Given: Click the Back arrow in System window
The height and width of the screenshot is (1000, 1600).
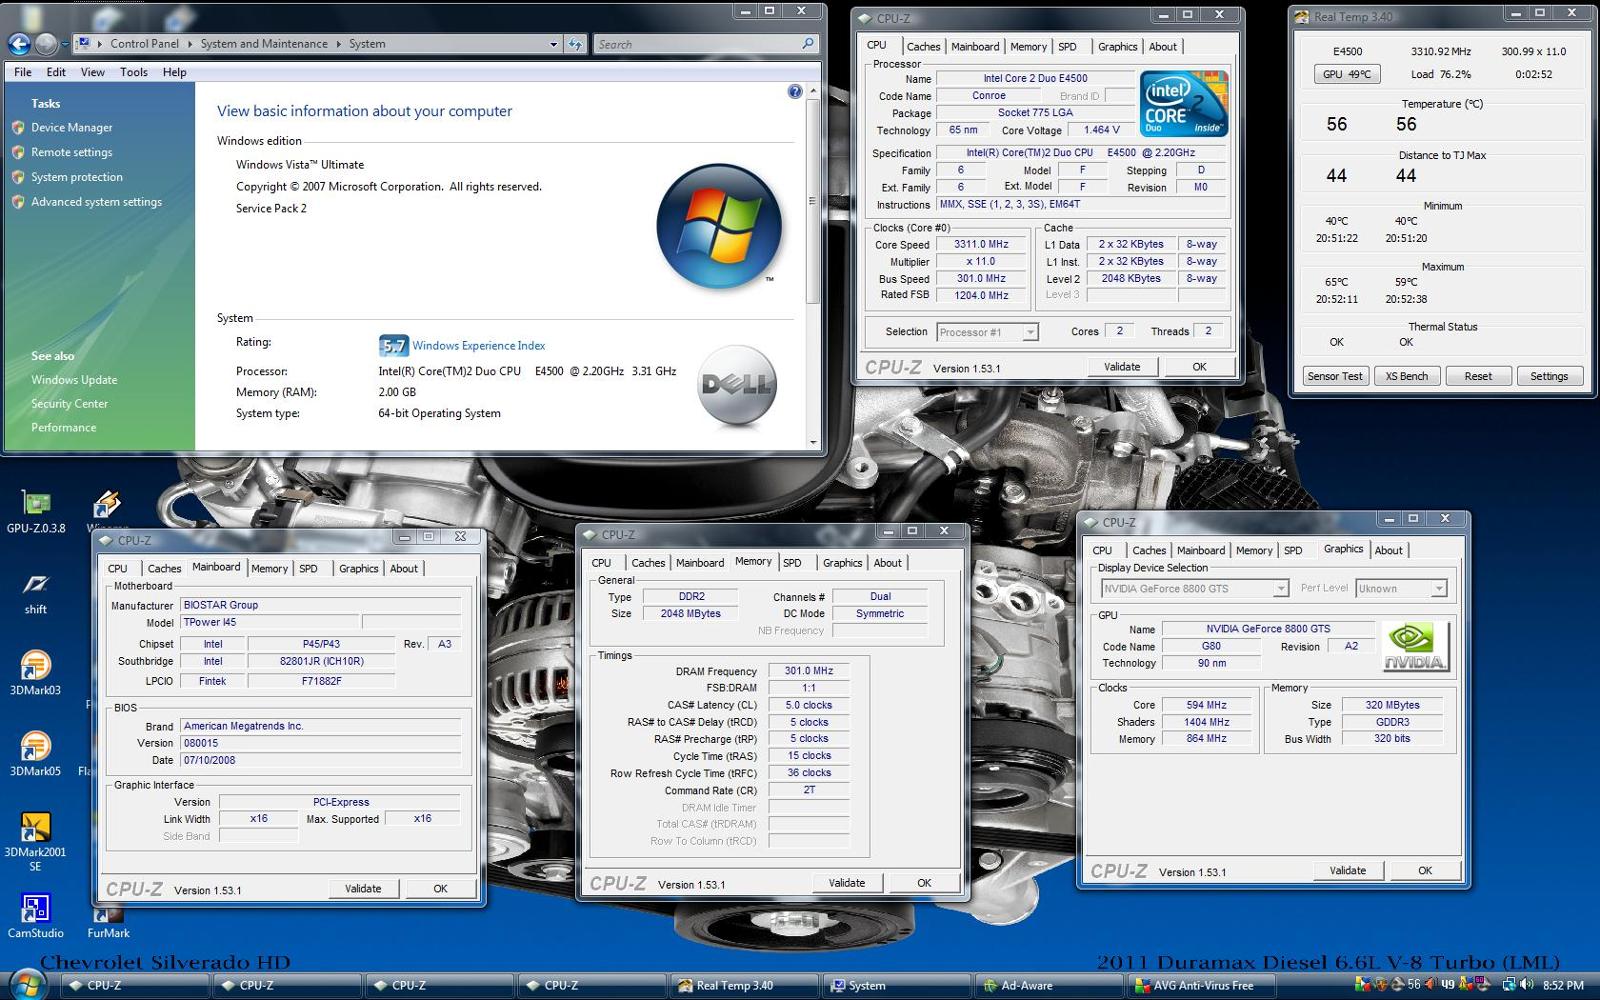Looking at the screenshot, I should 19,44.
